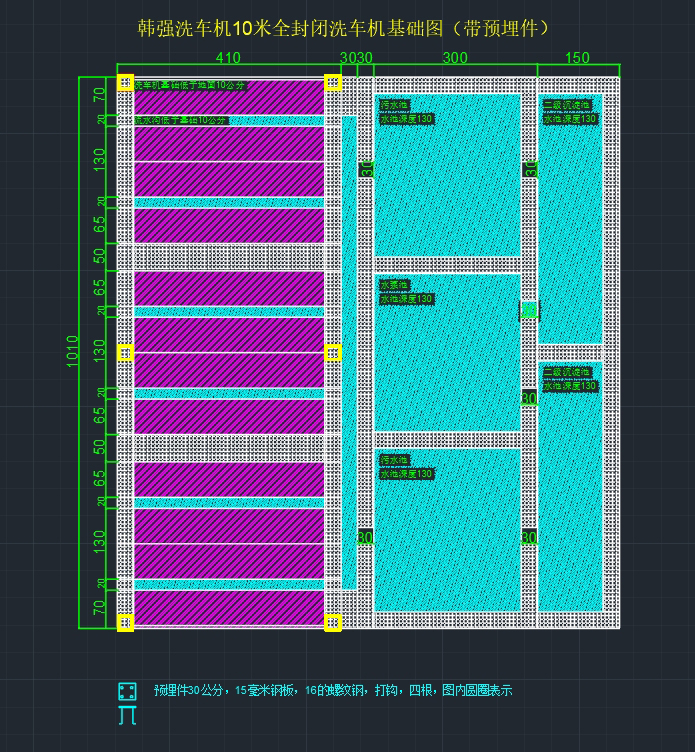
Task: Click the hooked rebar legend symbol below plate icon
Action: tap(127, 715)
